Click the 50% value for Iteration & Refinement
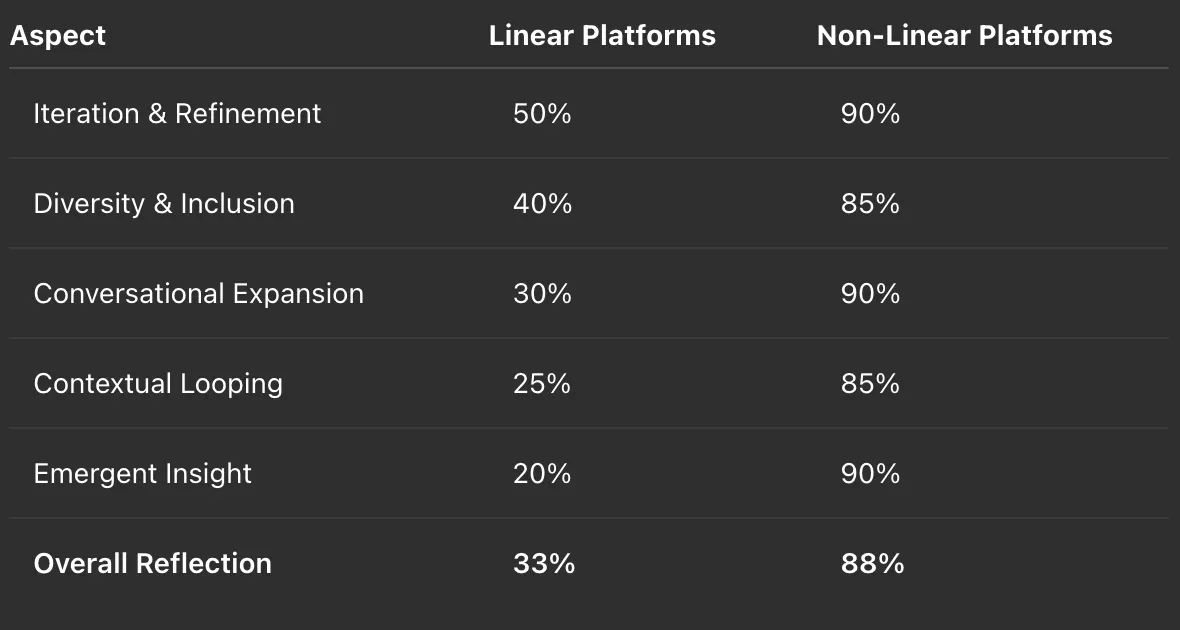Screen dimensions: 1180x630 [542, 114]
